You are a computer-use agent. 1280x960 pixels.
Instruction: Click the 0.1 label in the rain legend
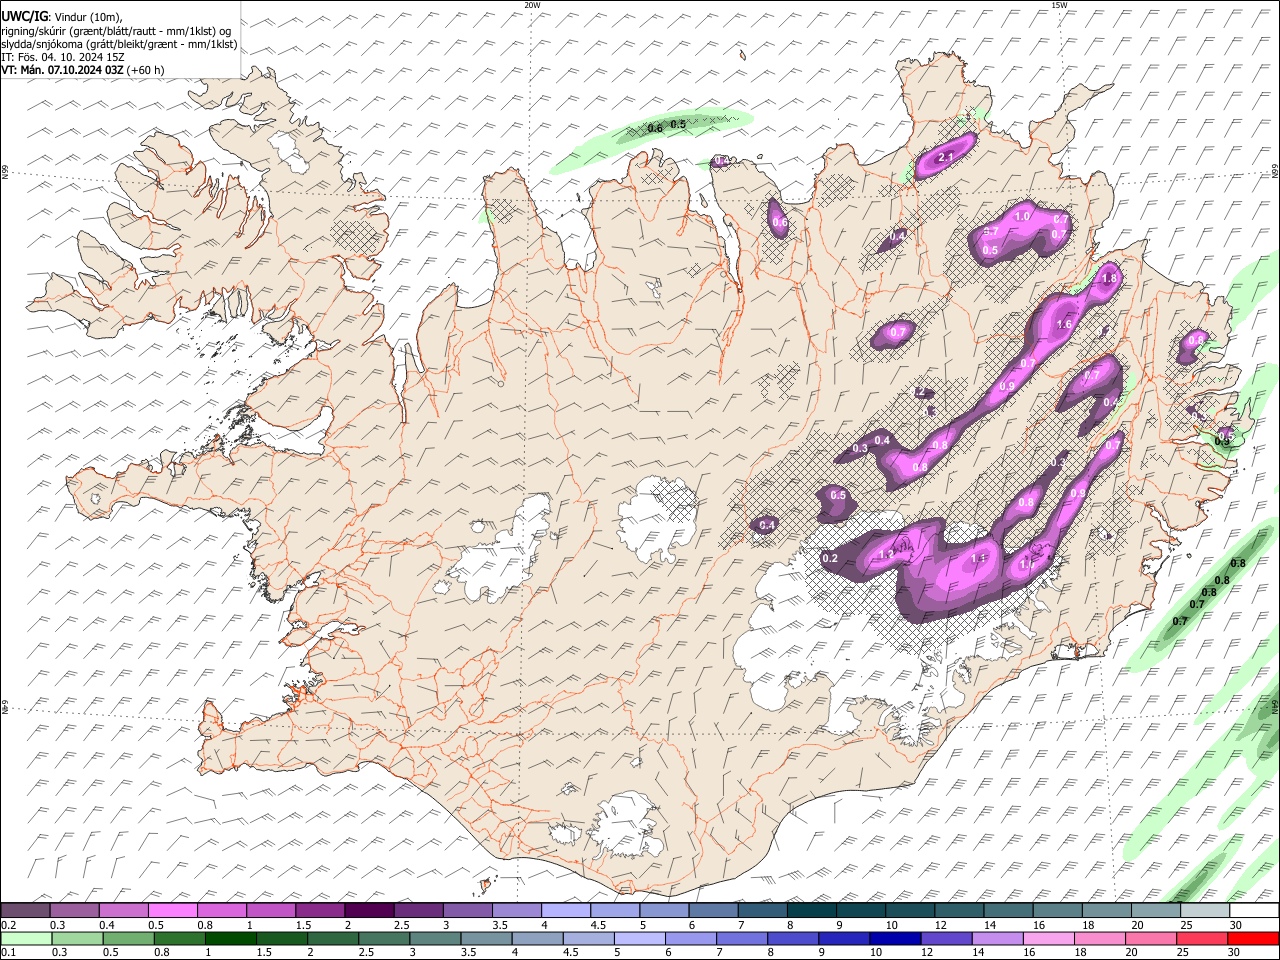(8, 952)
